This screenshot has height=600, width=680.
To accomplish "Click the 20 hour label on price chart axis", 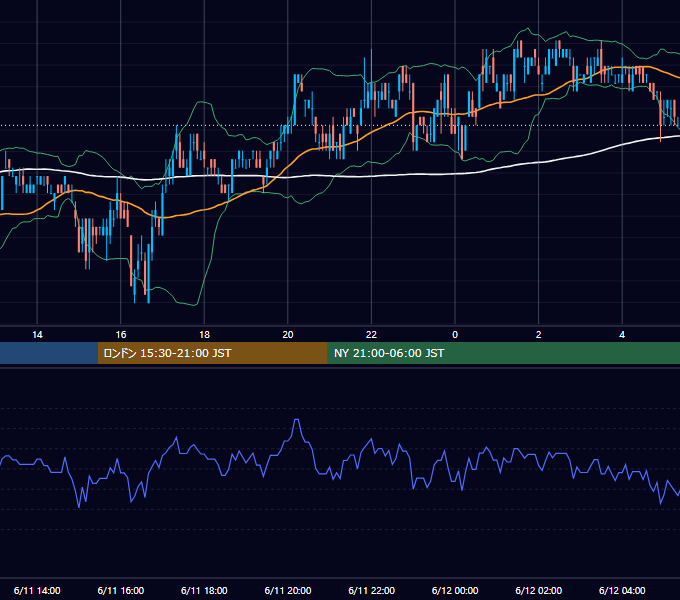I will 288,335.
